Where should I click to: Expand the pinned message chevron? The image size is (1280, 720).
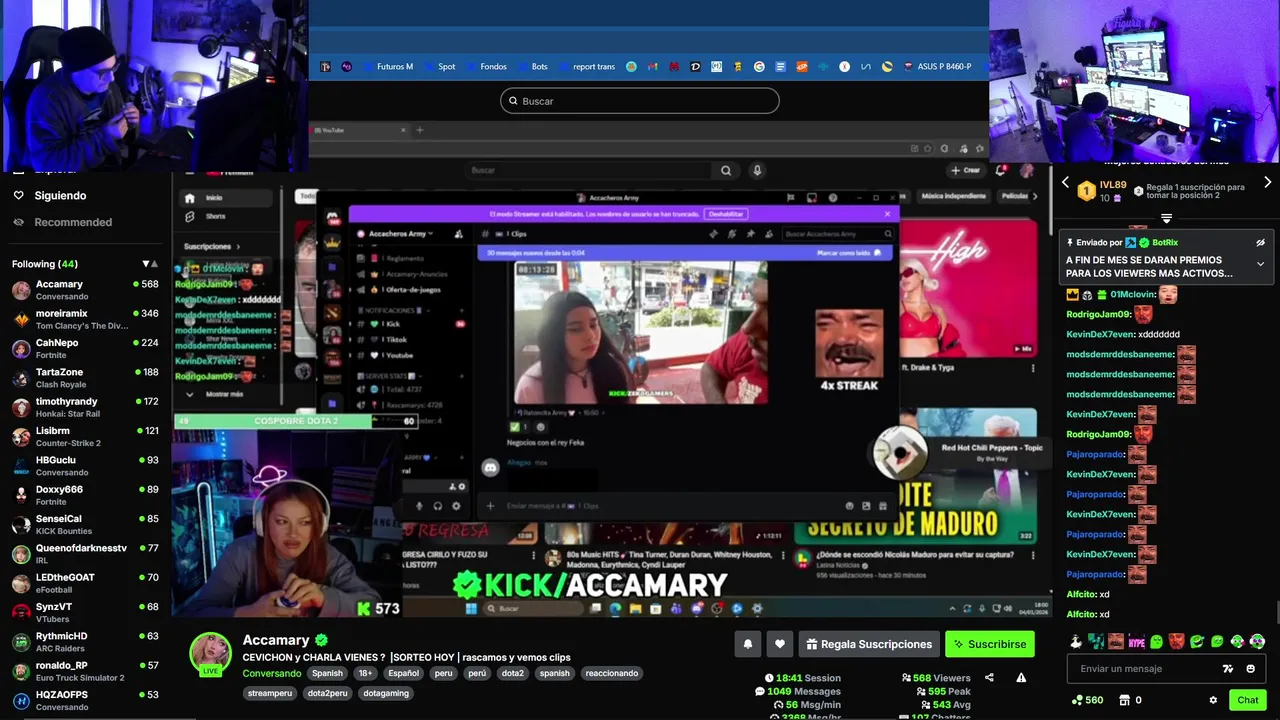point(1260,264)
